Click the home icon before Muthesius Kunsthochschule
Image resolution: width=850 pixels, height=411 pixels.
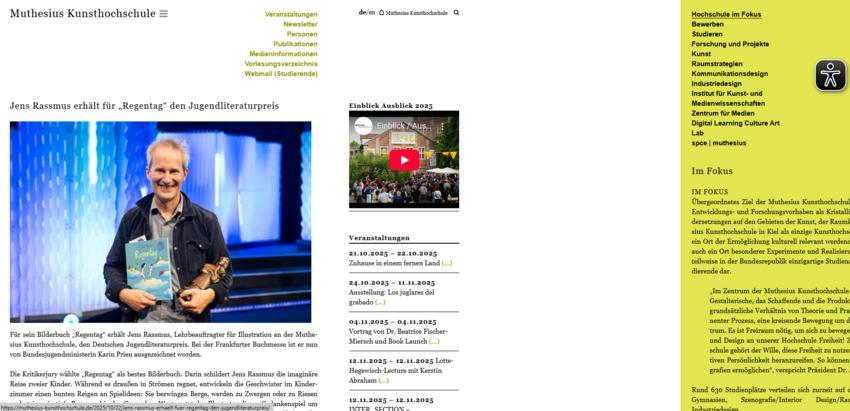tap(381, 13)
